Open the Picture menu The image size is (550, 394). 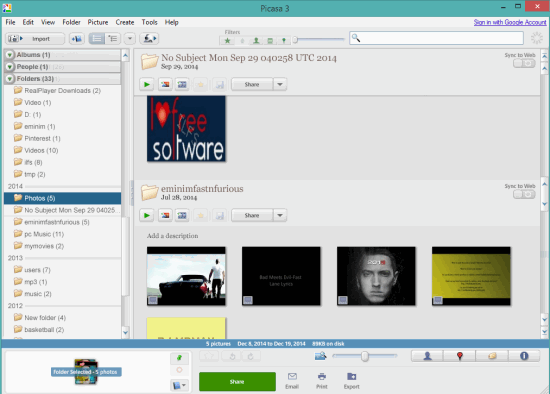tap(98, 22)
